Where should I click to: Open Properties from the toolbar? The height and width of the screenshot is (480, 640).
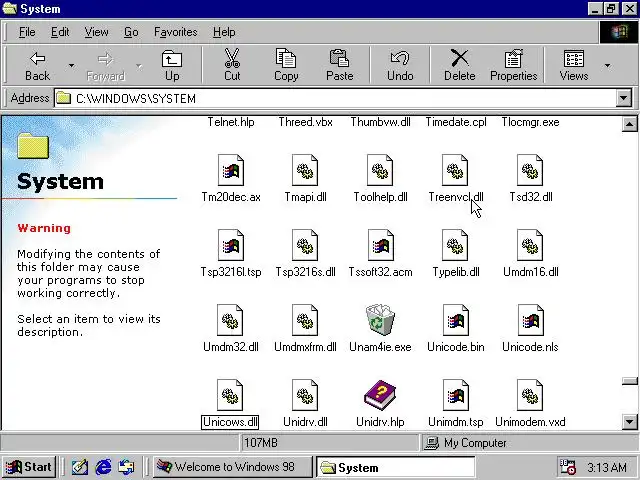[x=513, y=65]
